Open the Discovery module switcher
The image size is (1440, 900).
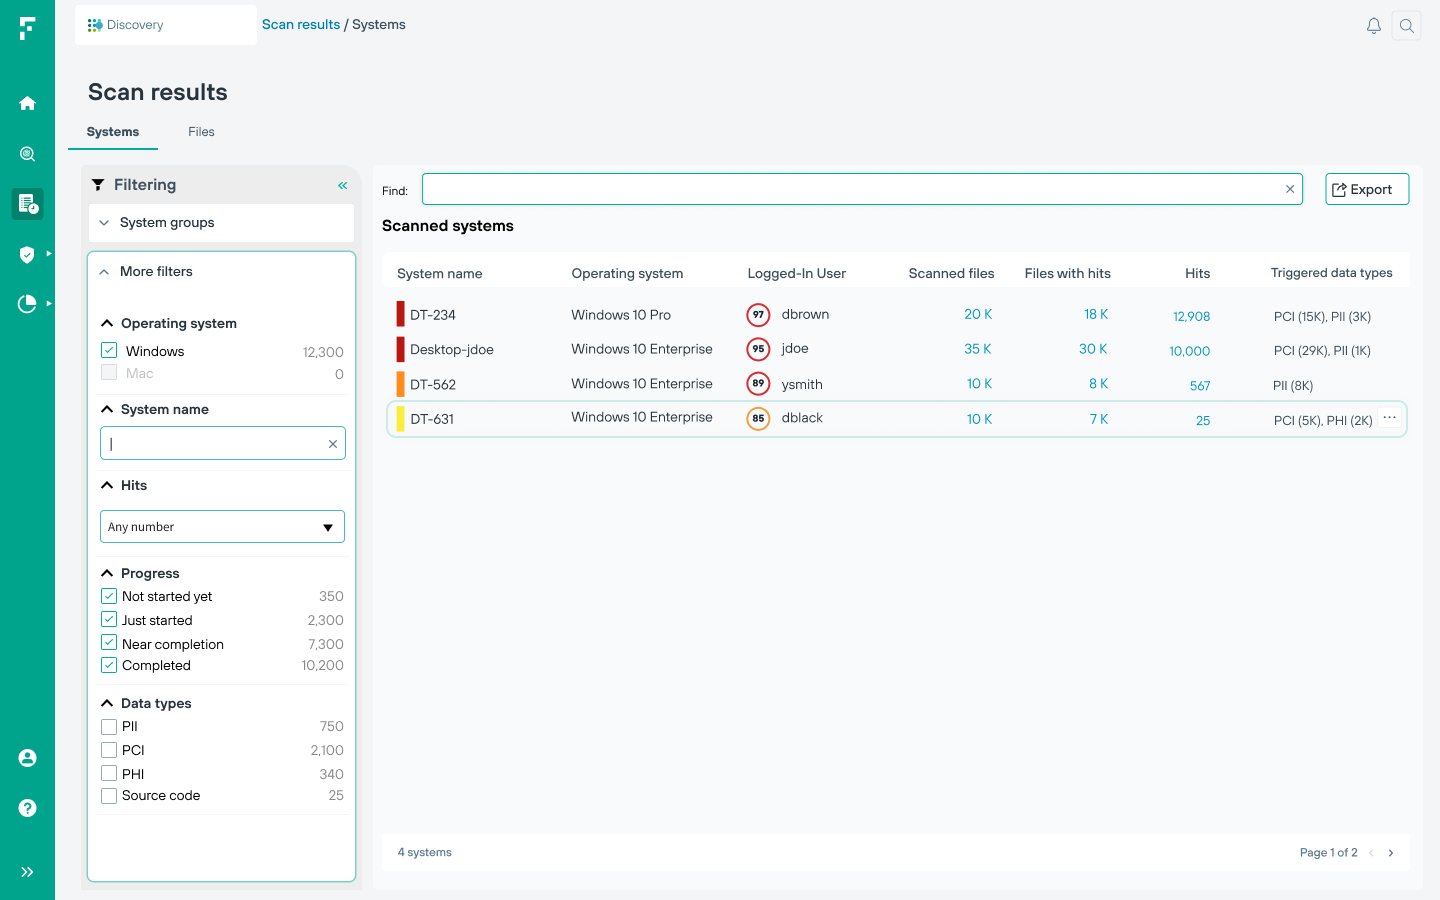tap(166, 25)
